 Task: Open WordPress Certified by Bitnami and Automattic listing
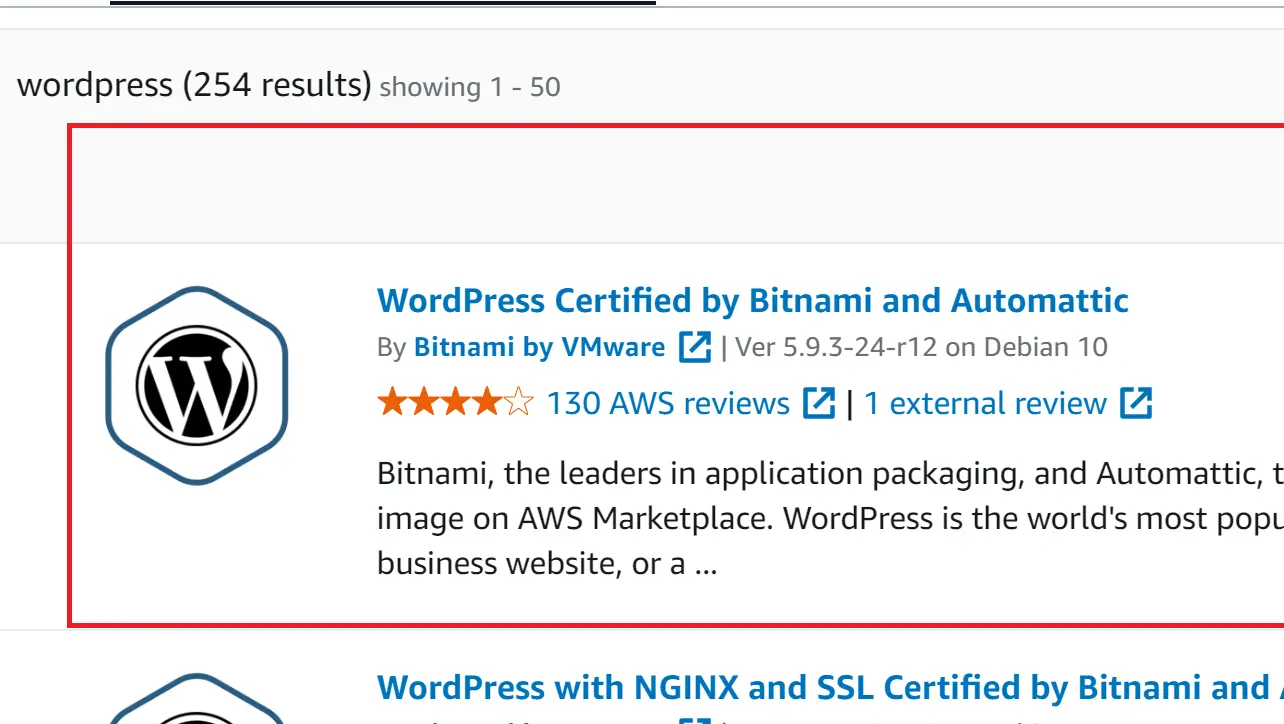[753, 301]
